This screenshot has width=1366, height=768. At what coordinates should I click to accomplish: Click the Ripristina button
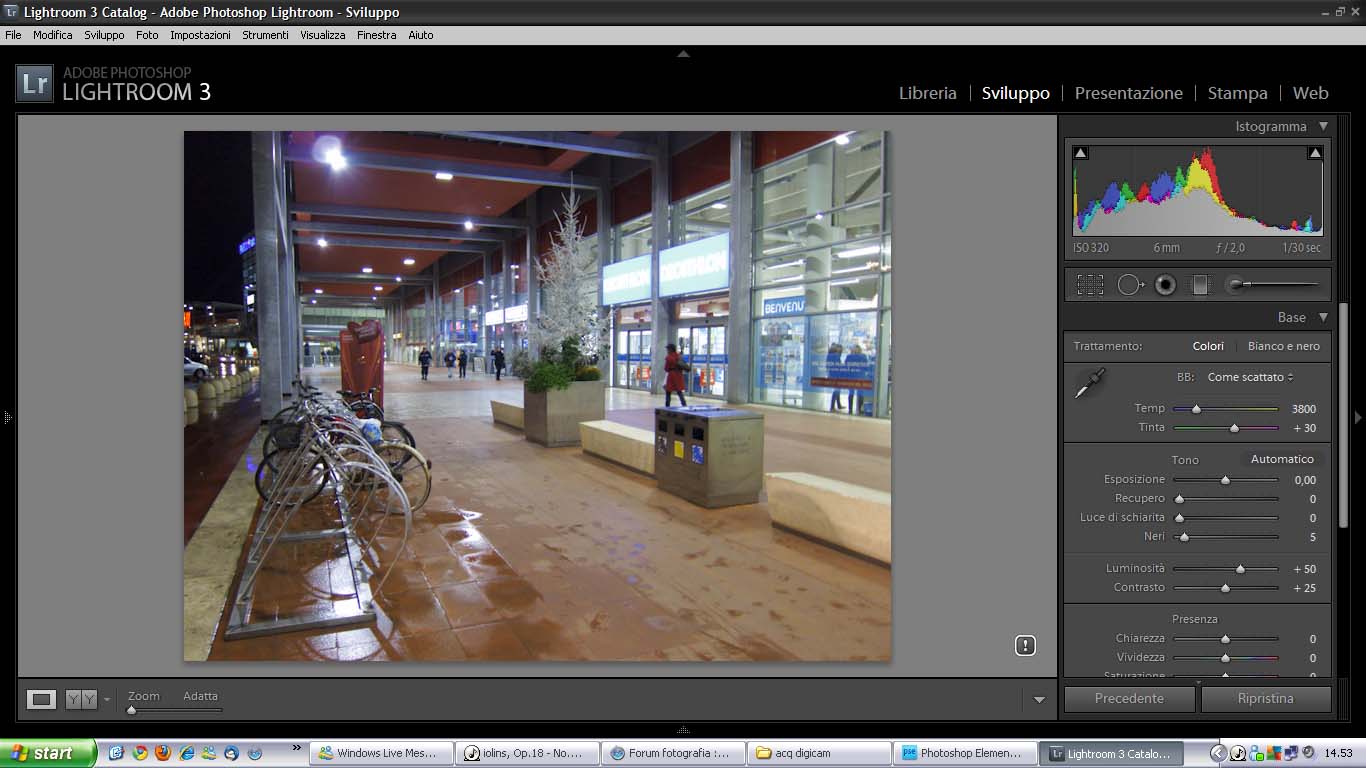1265,699
